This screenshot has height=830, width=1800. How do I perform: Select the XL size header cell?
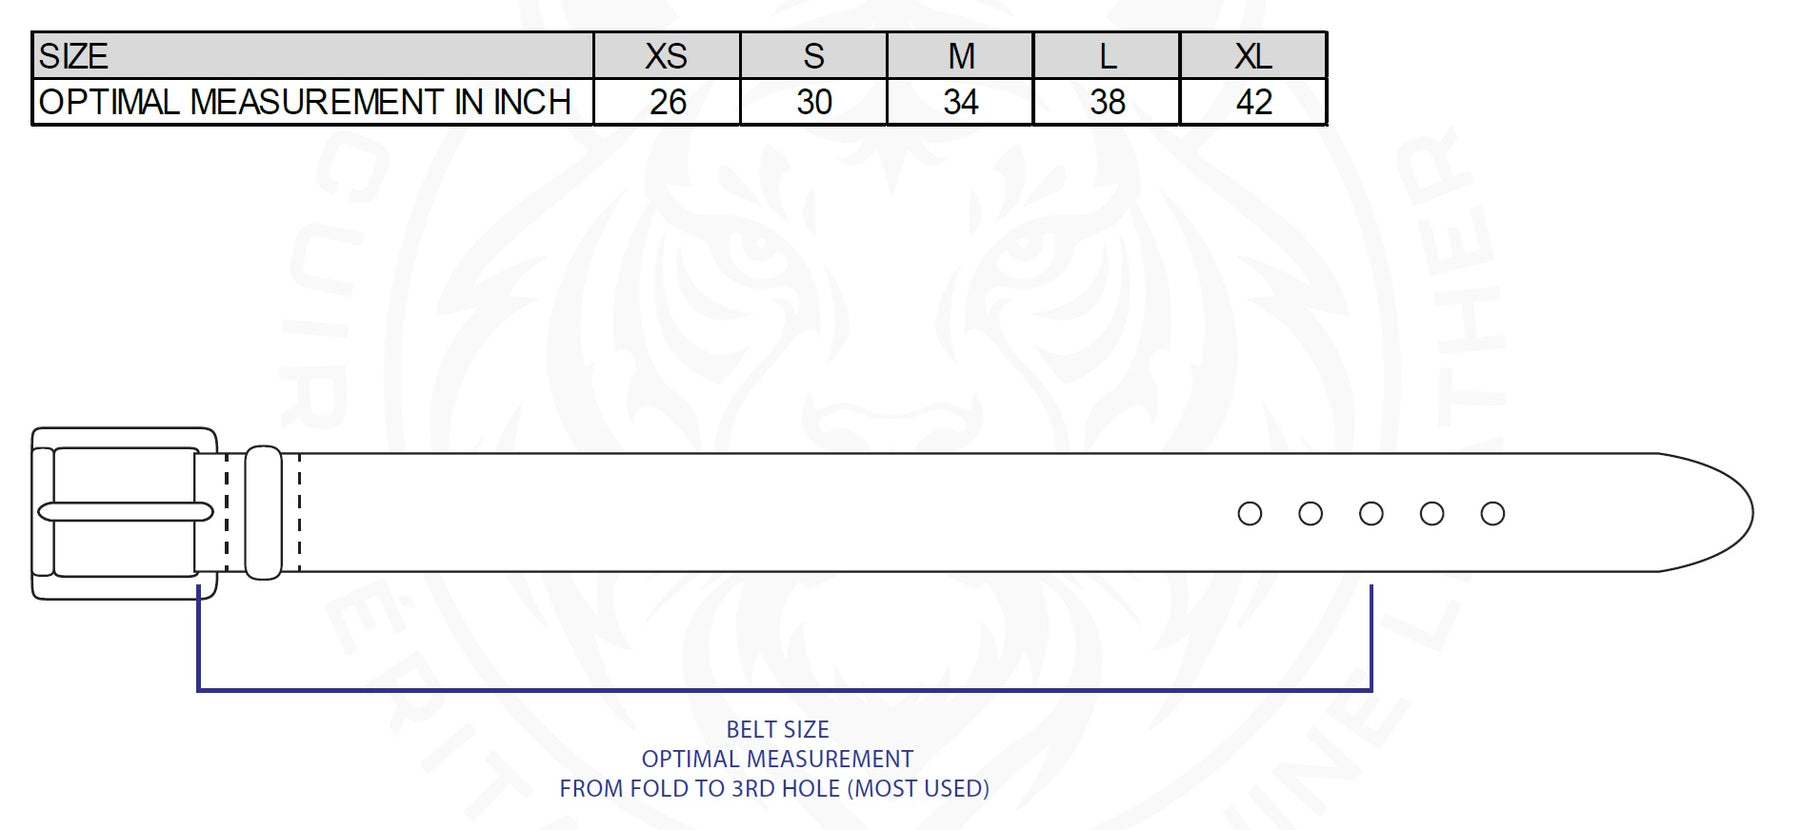(1253, 56)
